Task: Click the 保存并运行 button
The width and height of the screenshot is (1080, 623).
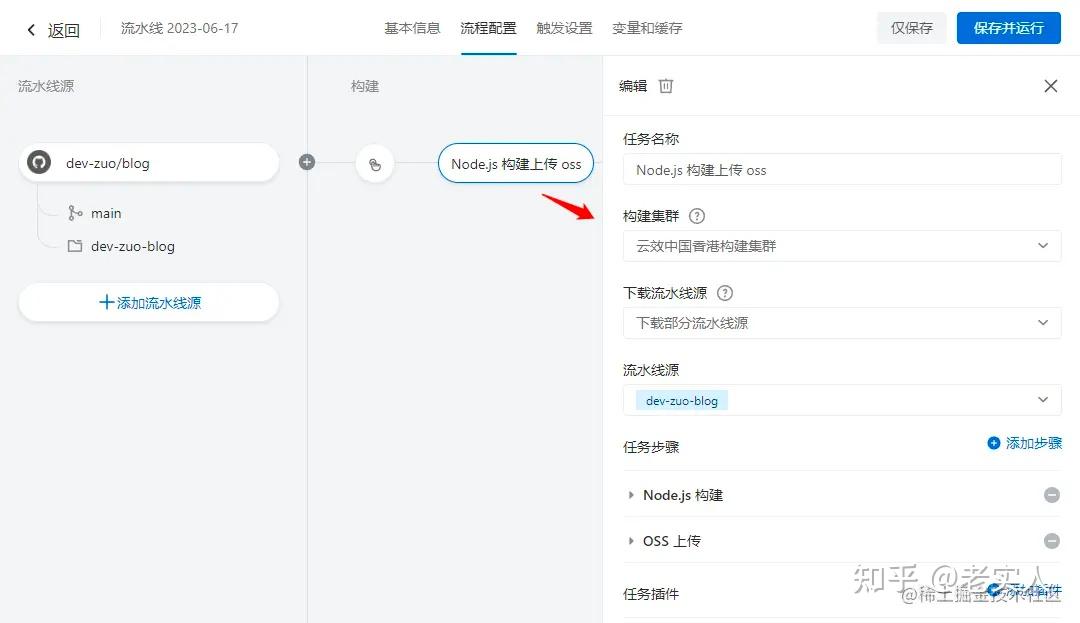Action: pos(1008,28)
